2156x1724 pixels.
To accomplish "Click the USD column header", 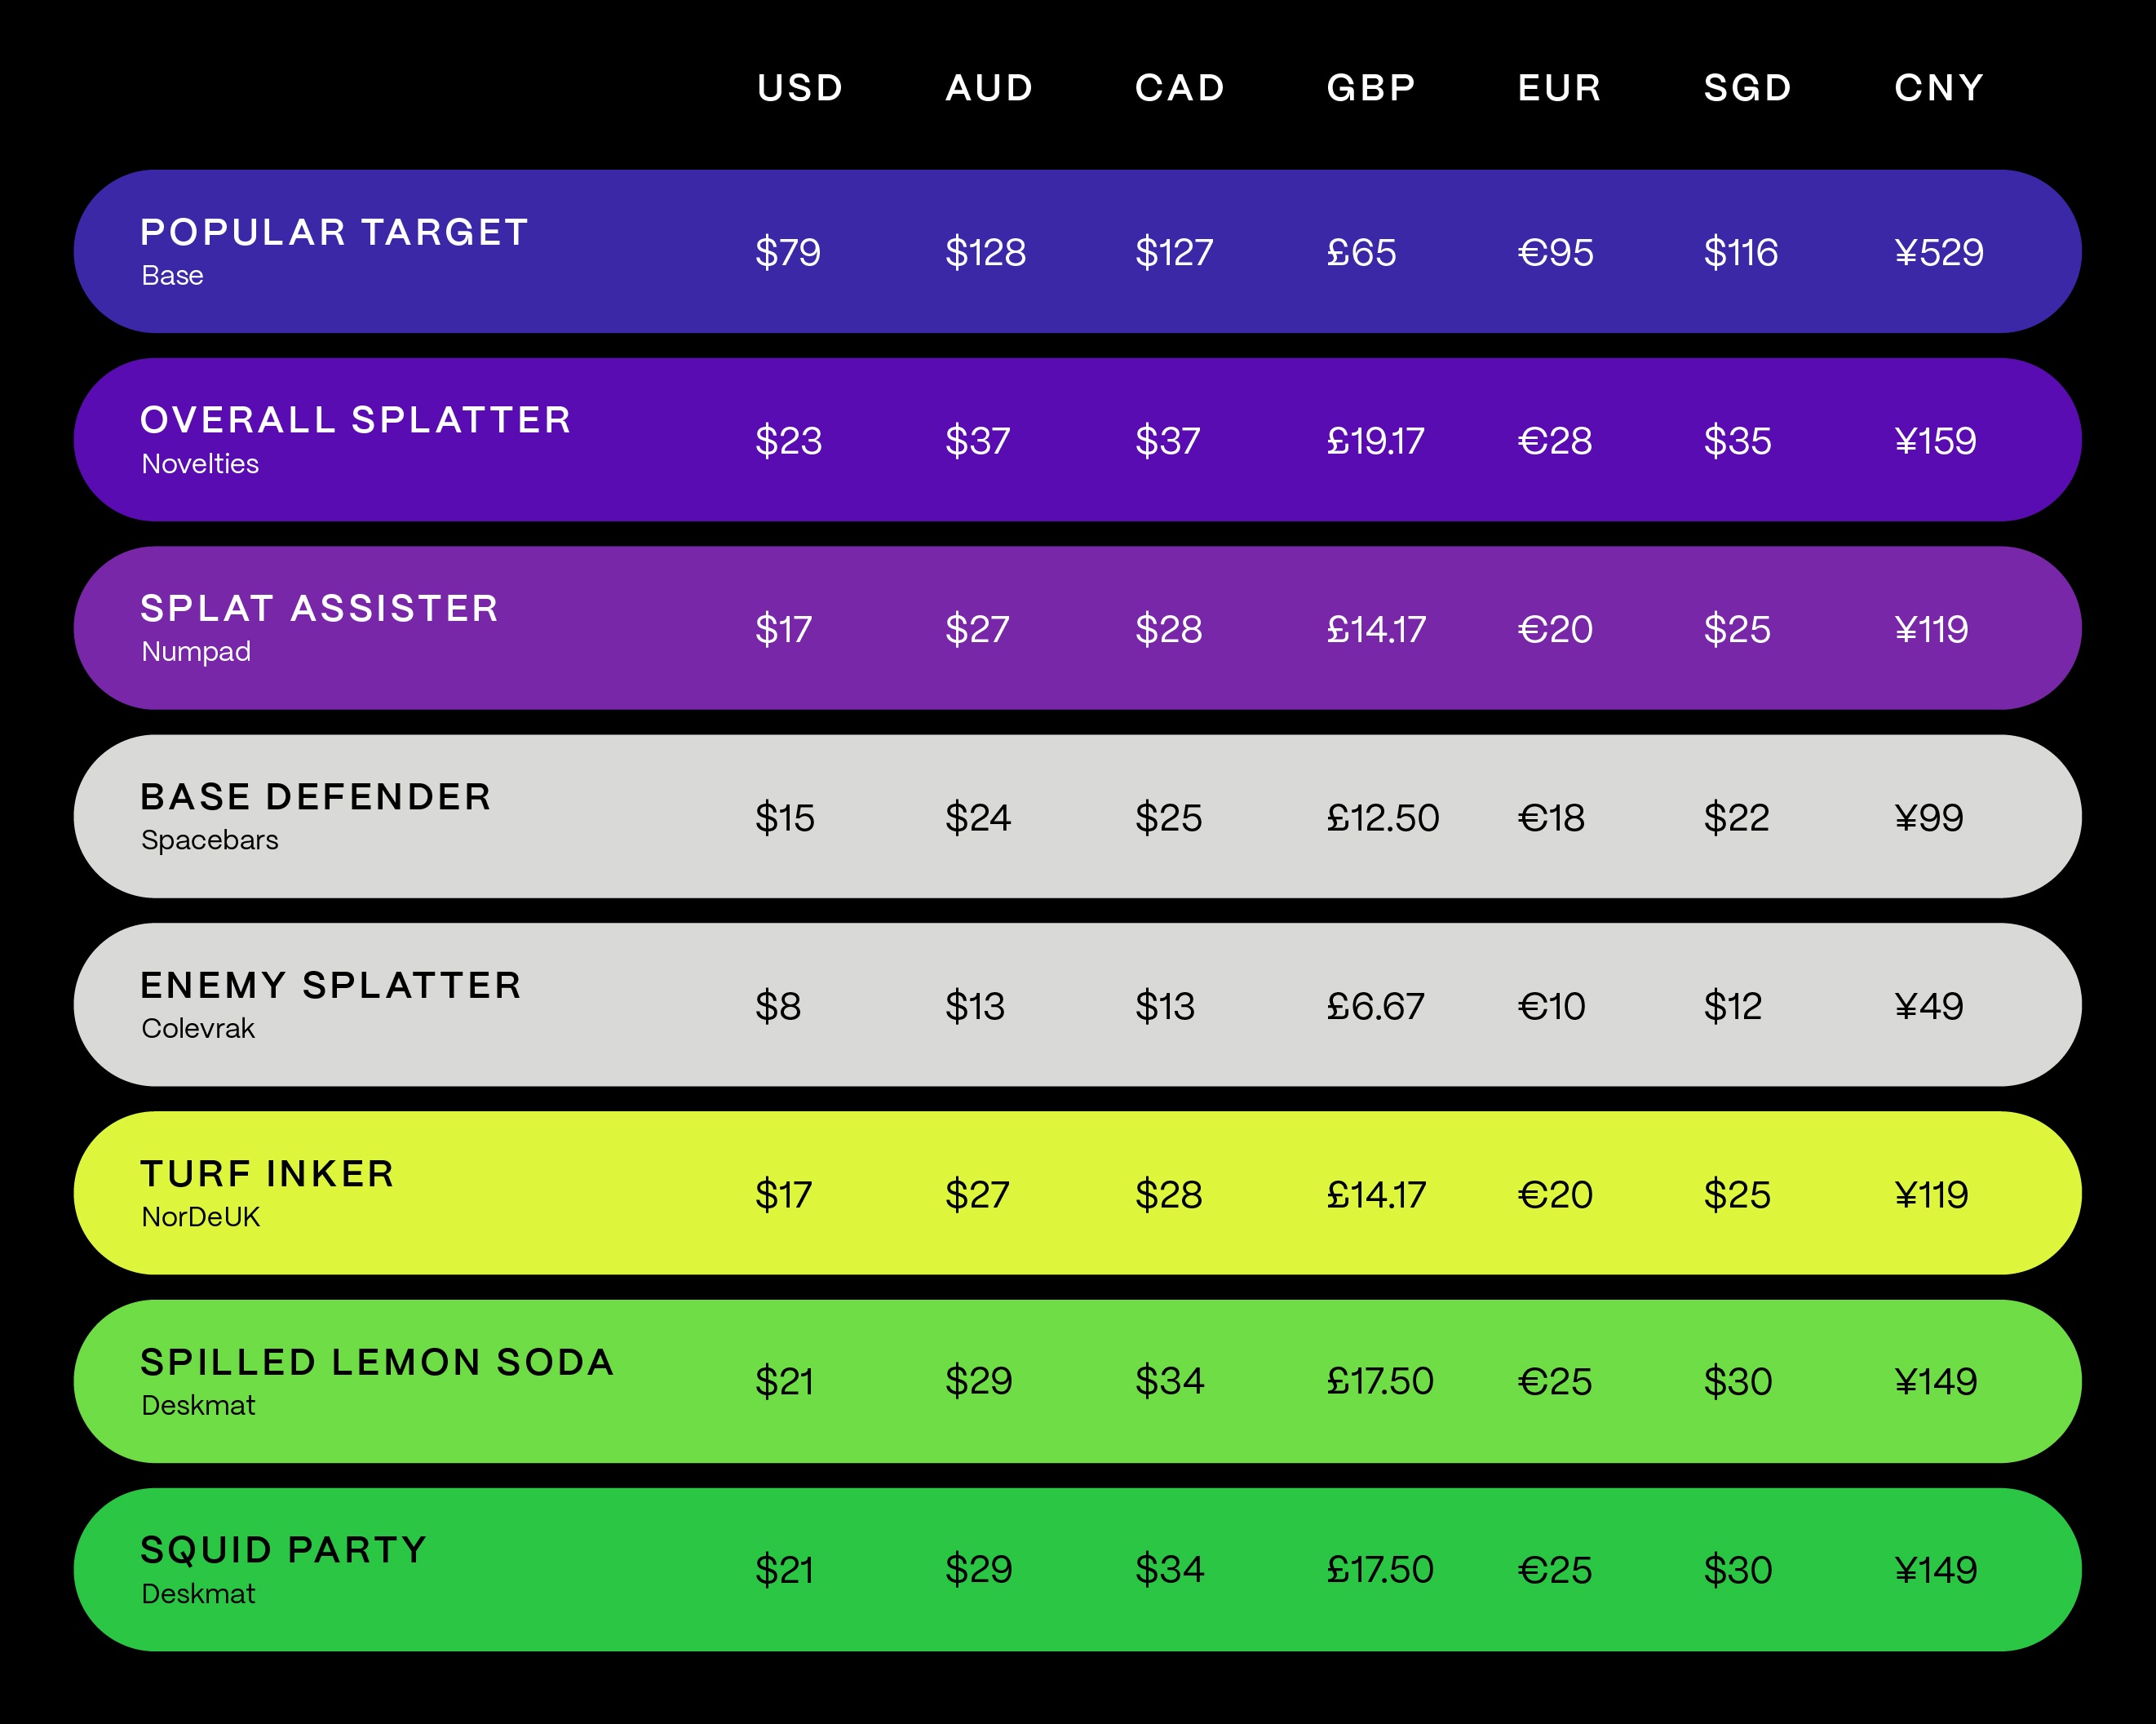I will click(800, 88).
